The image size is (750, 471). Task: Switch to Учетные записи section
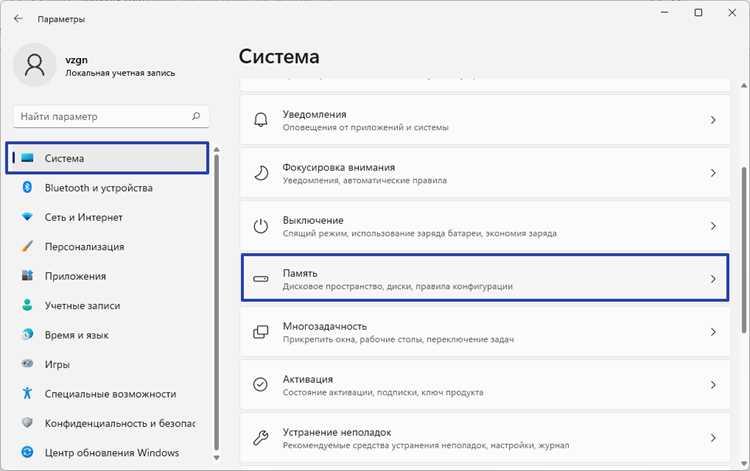(108, 305)
